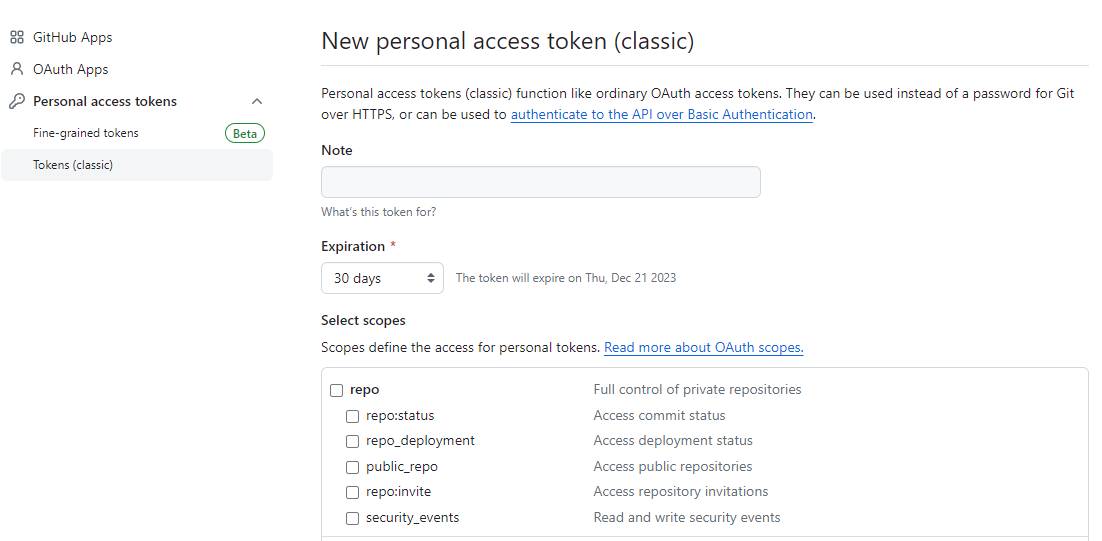This screenshot has width=1102, height=541.
Task: Click the Note text input field
Action: (540, 182)
